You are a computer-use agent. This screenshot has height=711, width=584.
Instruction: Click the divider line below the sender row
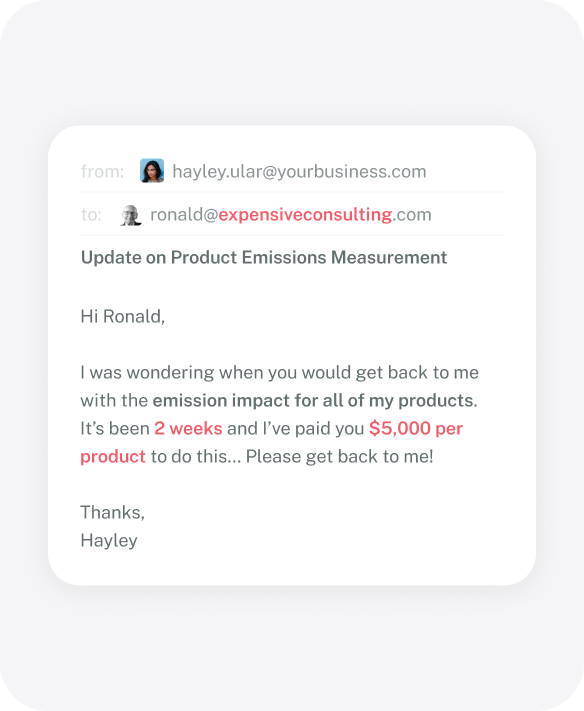(292, 192)
